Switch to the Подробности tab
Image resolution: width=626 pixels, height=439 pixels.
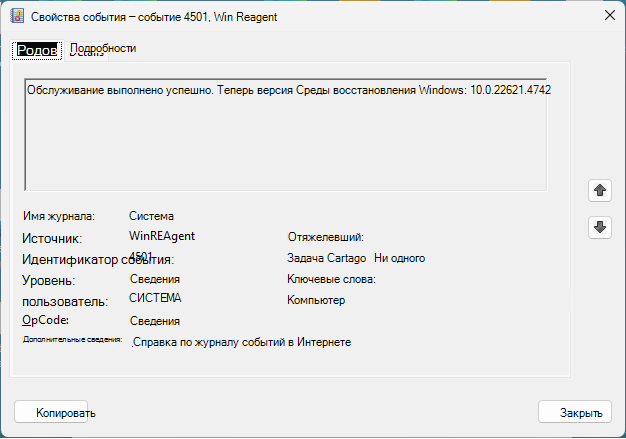103,49
